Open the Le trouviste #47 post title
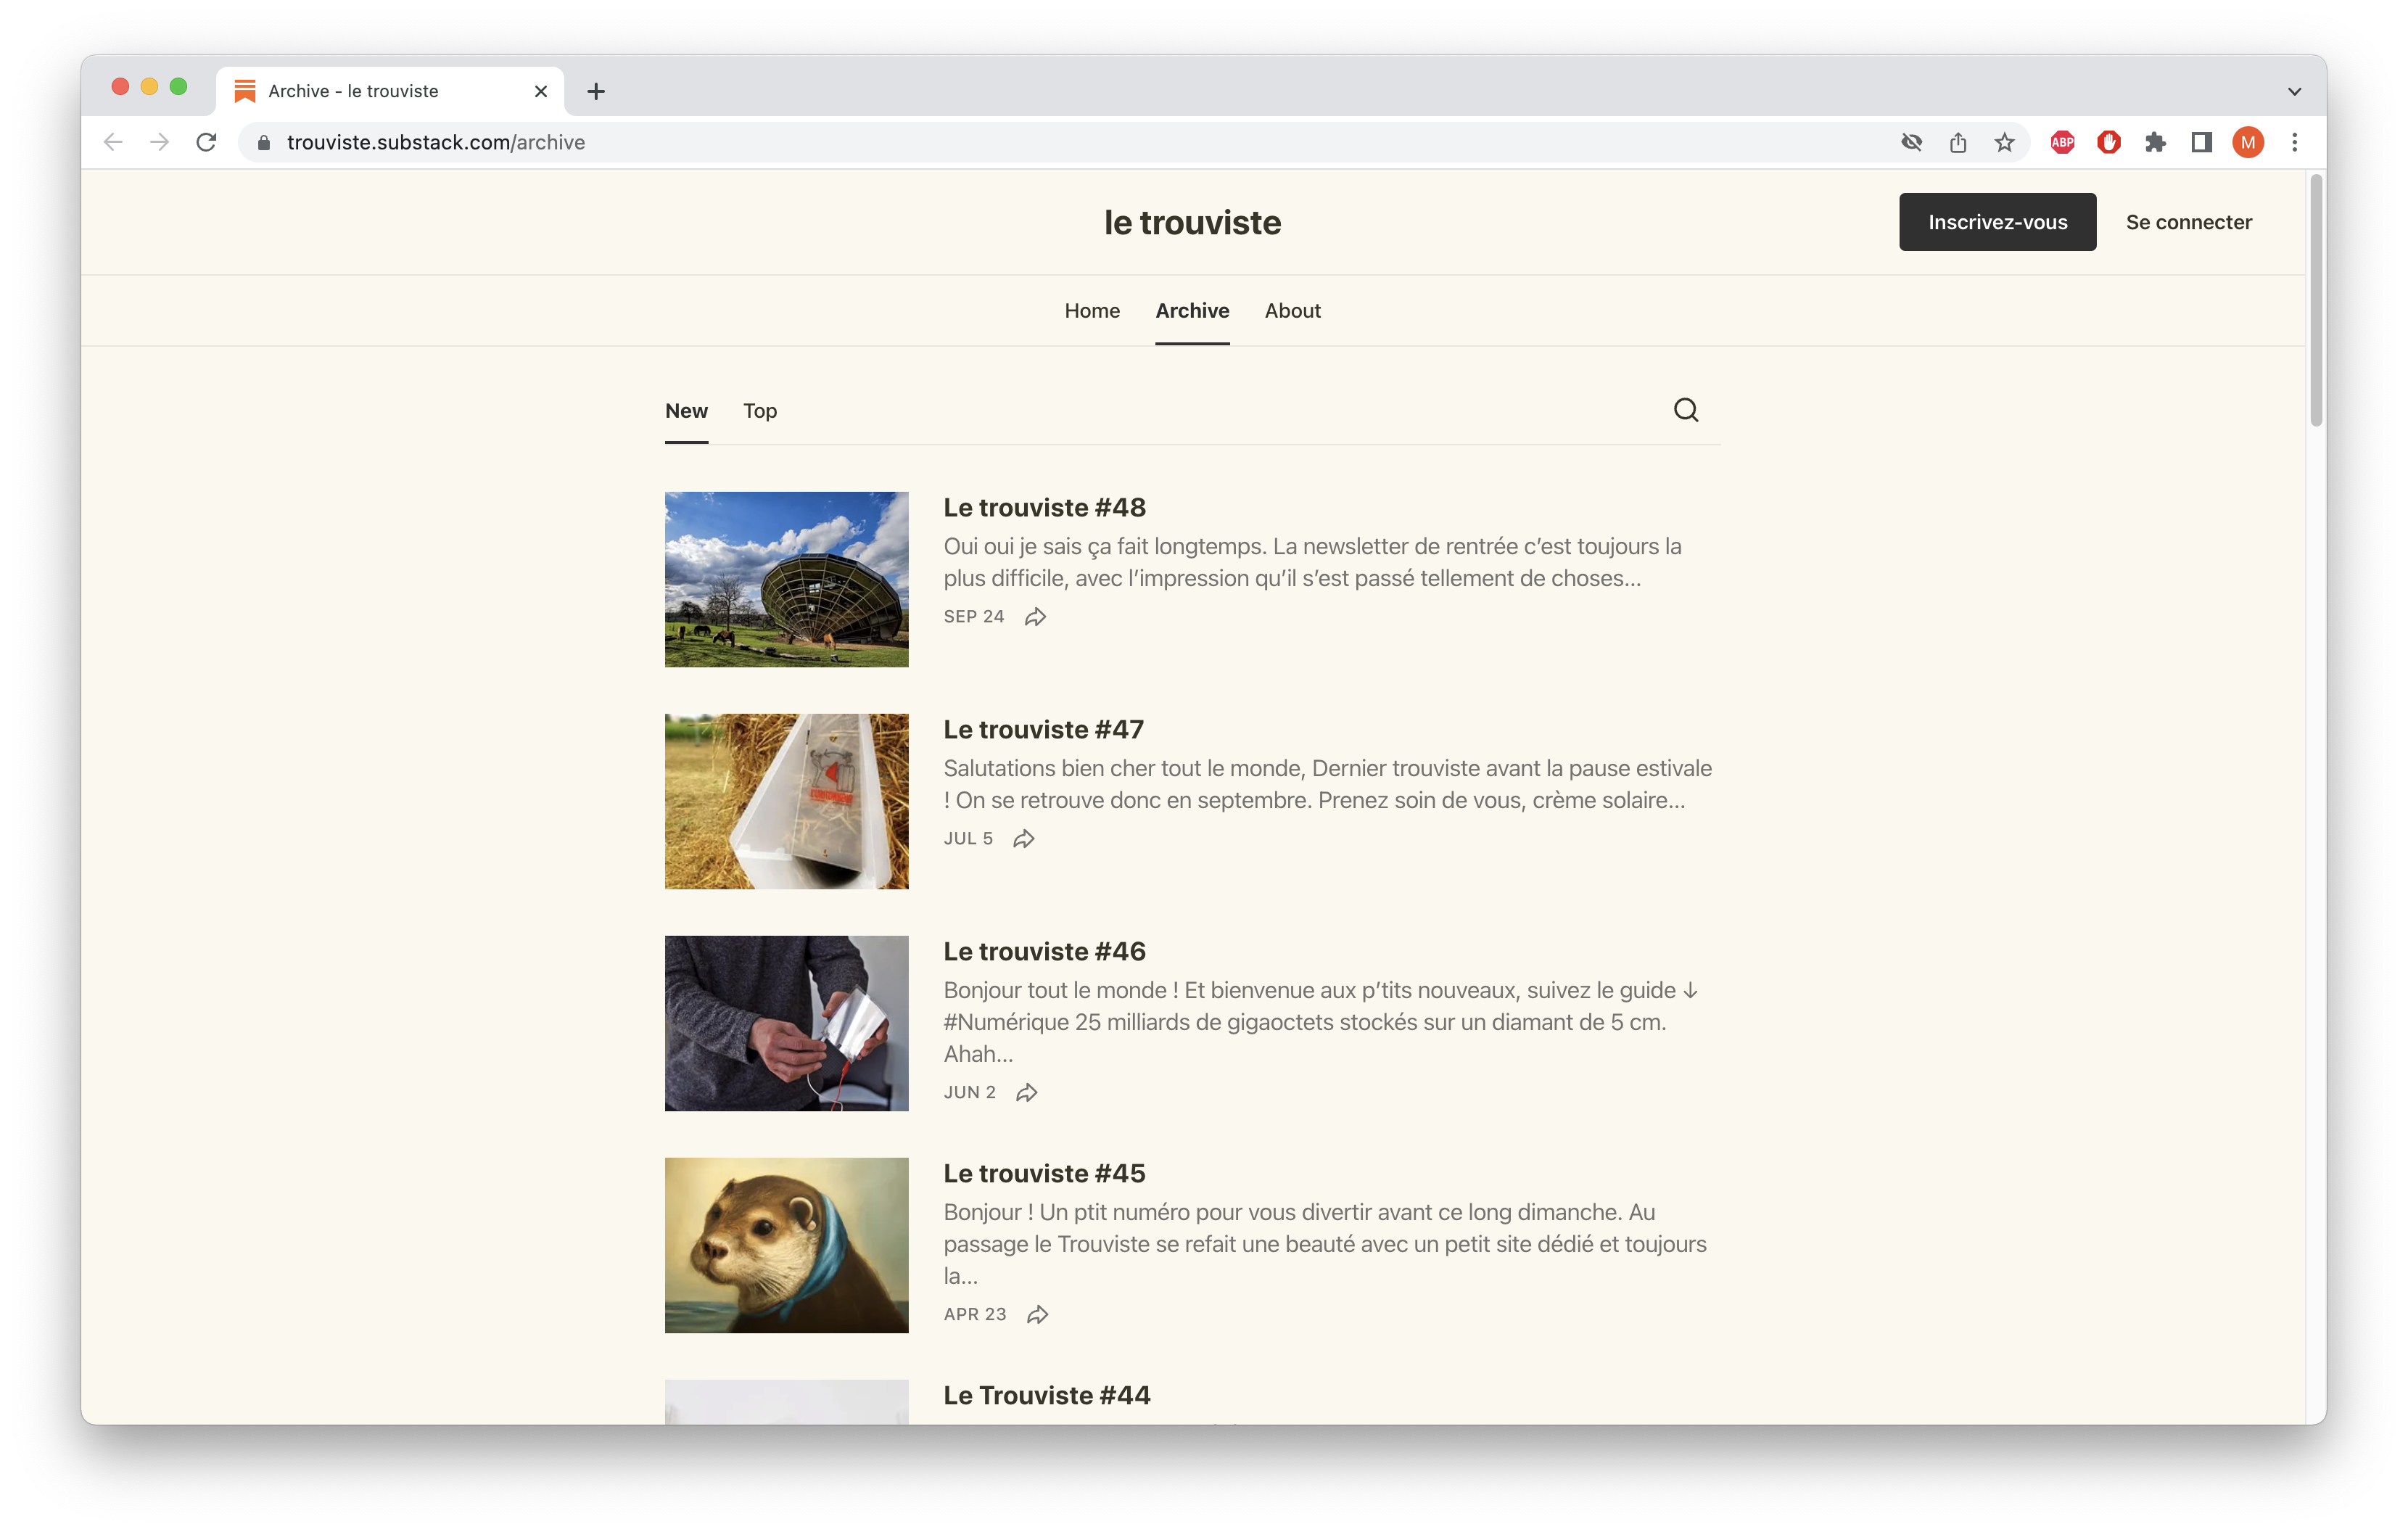This screenshot has width=2408, height=1532. [x=1043, y=729]
